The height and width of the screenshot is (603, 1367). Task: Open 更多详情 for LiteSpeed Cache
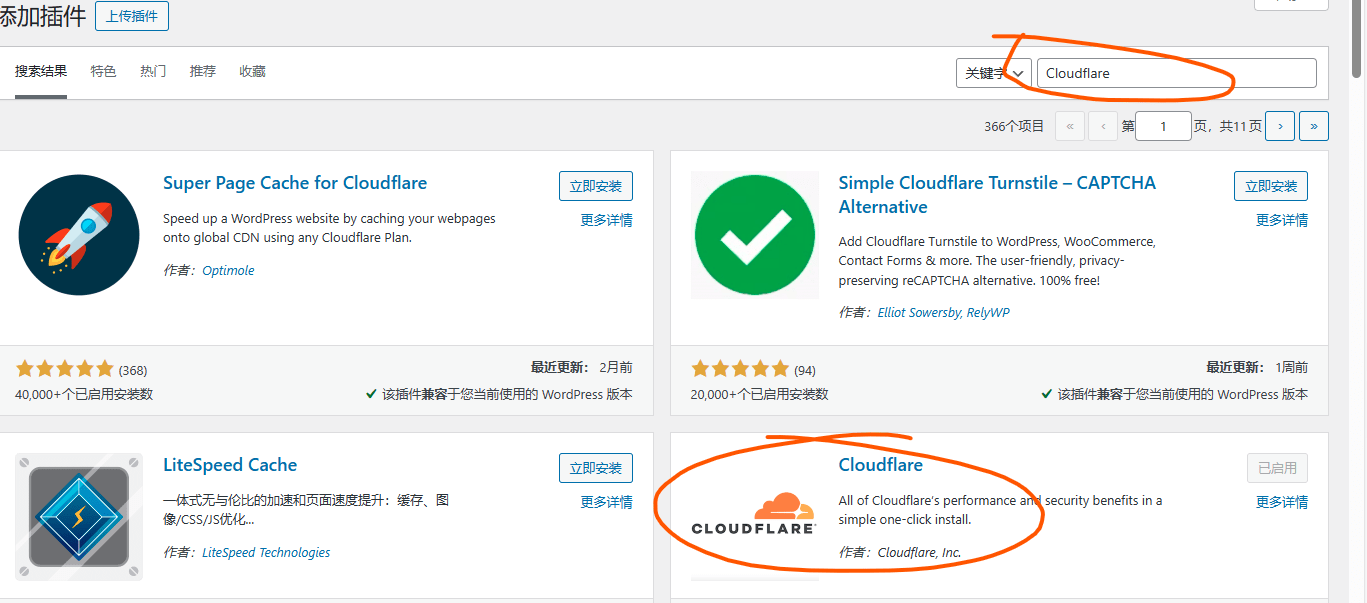pyautogui.click(x=607, y=502)
